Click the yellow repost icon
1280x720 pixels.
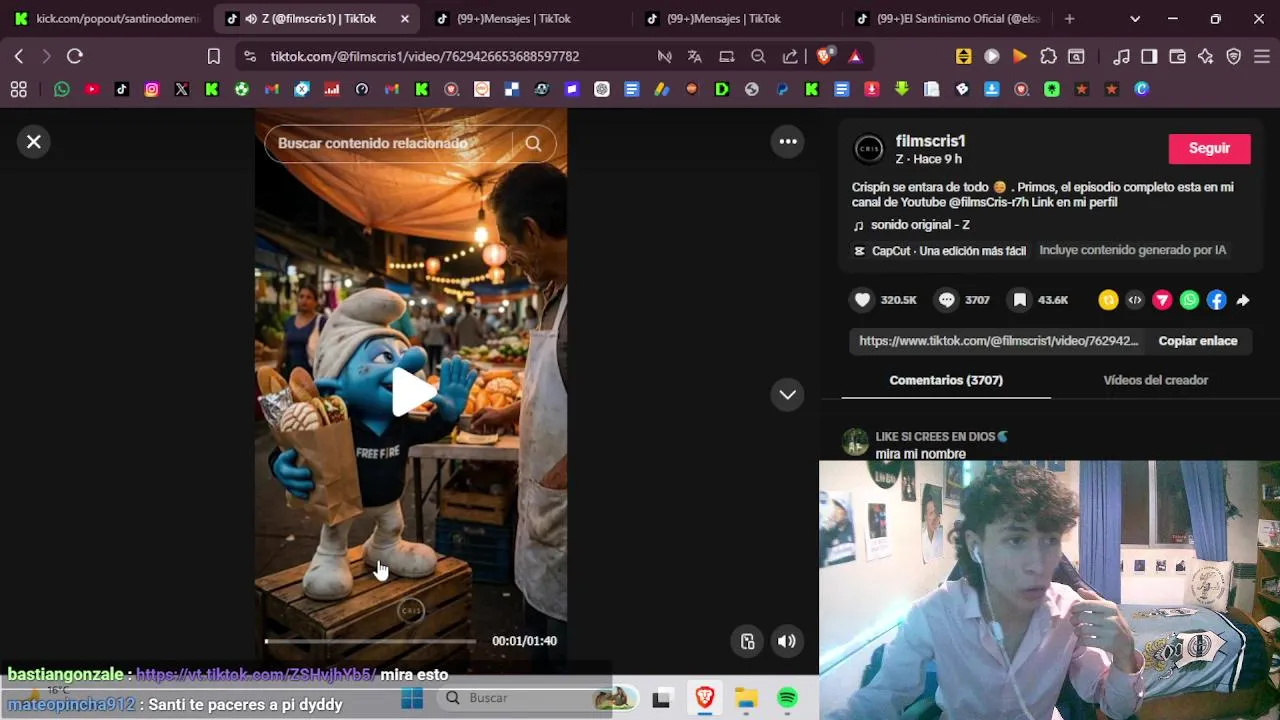[1108, 300]
